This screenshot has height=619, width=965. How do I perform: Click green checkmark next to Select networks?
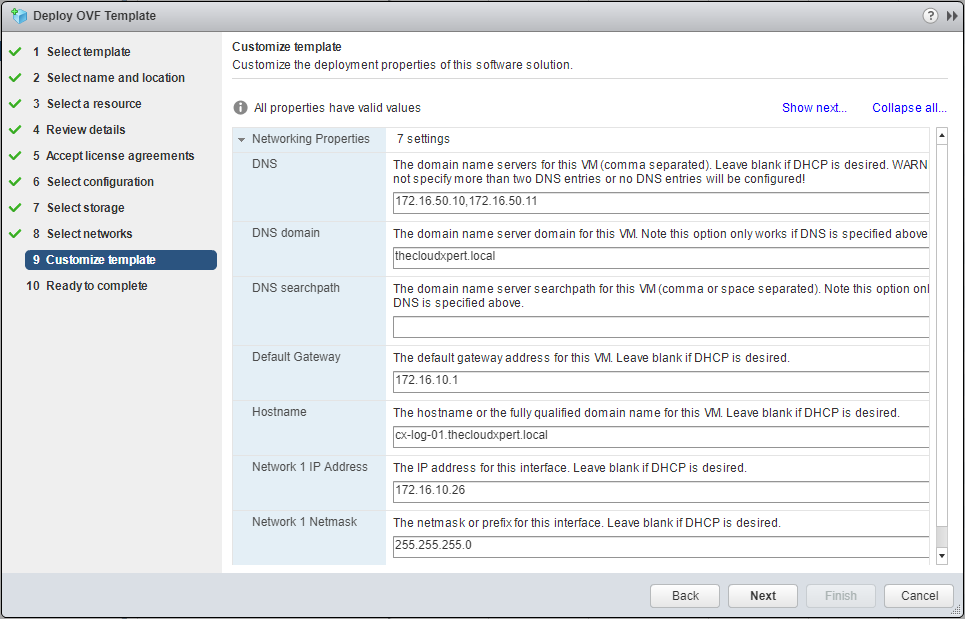15,234
